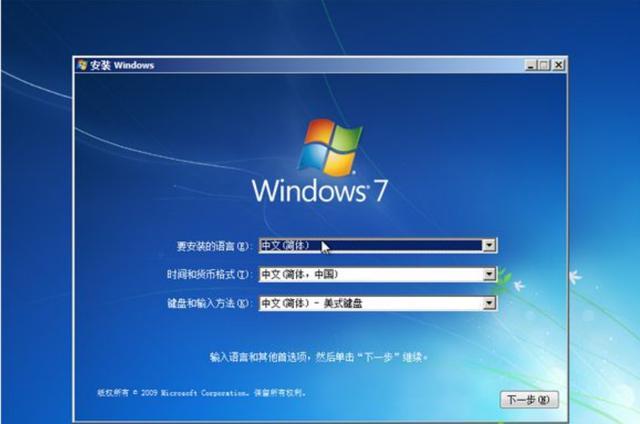Image resolution: width=640 pixels, height=424 pixels.
Task: Click the 输入语言和其他首选项 instruction text
Action: coord(318,357)
